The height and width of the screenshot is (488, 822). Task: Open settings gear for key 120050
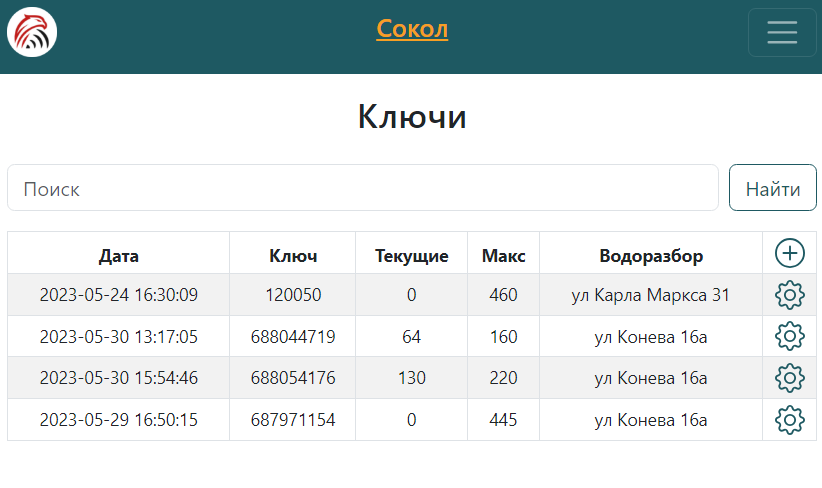point(789,295)
